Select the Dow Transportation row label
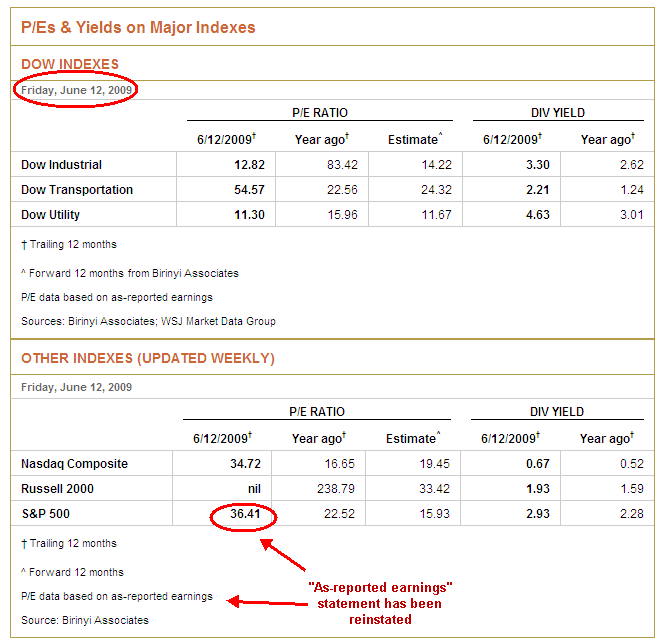 point(77,190)
